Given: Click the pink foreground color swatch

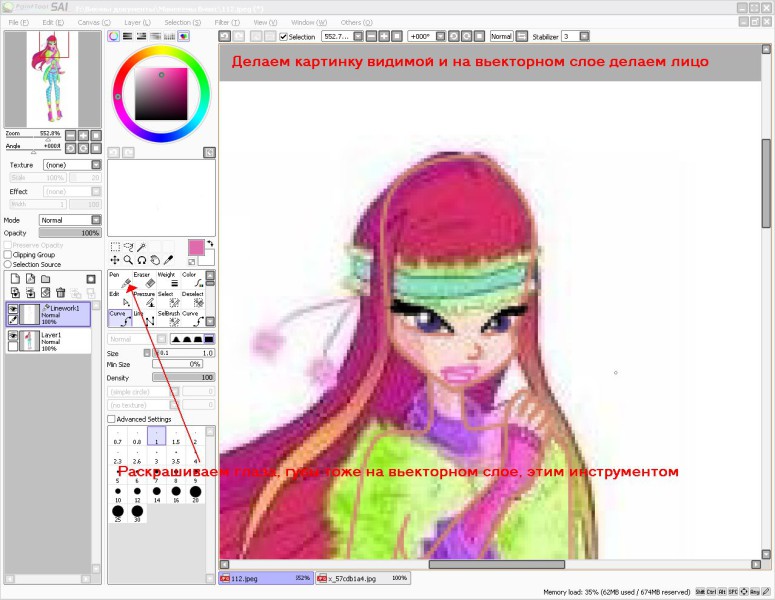Looking at the screenshot, I should point(196,248).
